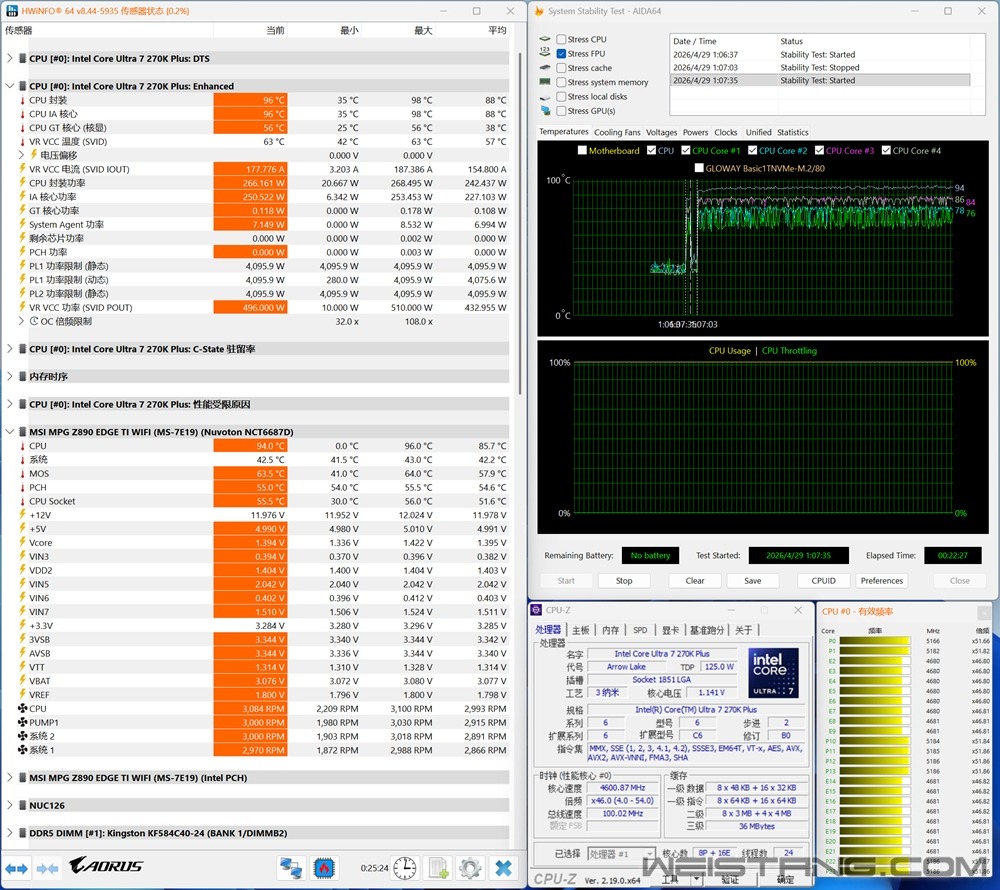This screenshot has width=1000, height=890.
Task: Click AIDA64 Stop button
Action: pos(624,581)
